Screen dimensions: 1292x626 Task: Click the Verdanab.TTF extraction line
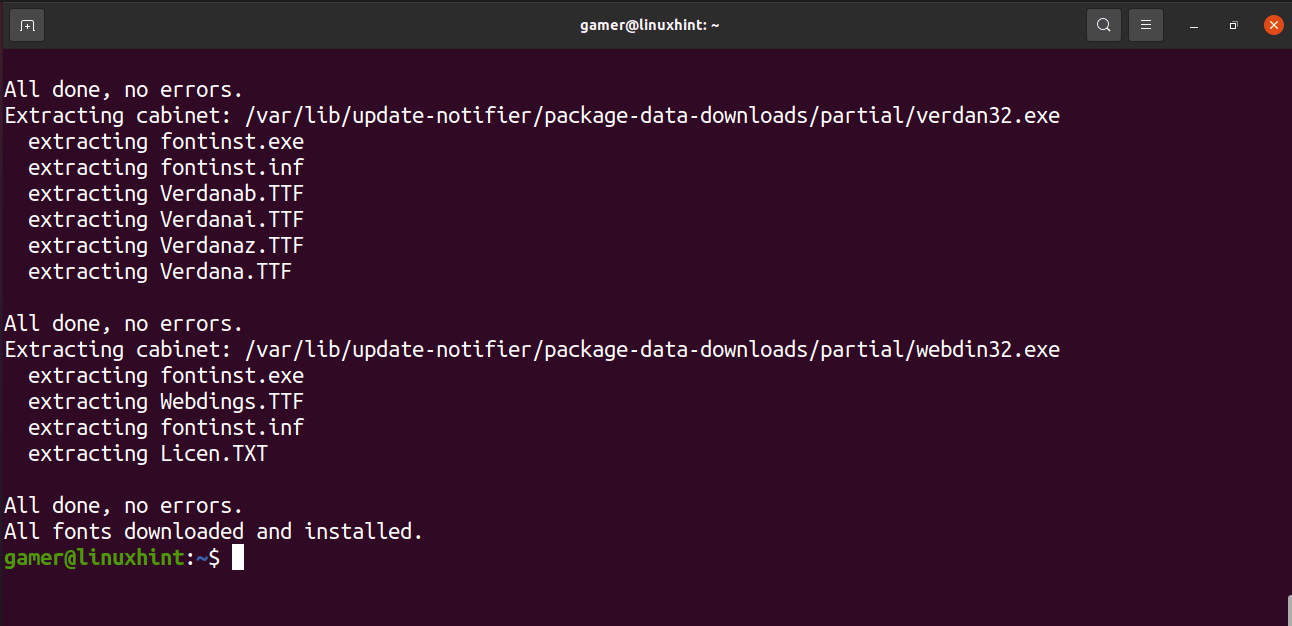(x=165, y=194)
